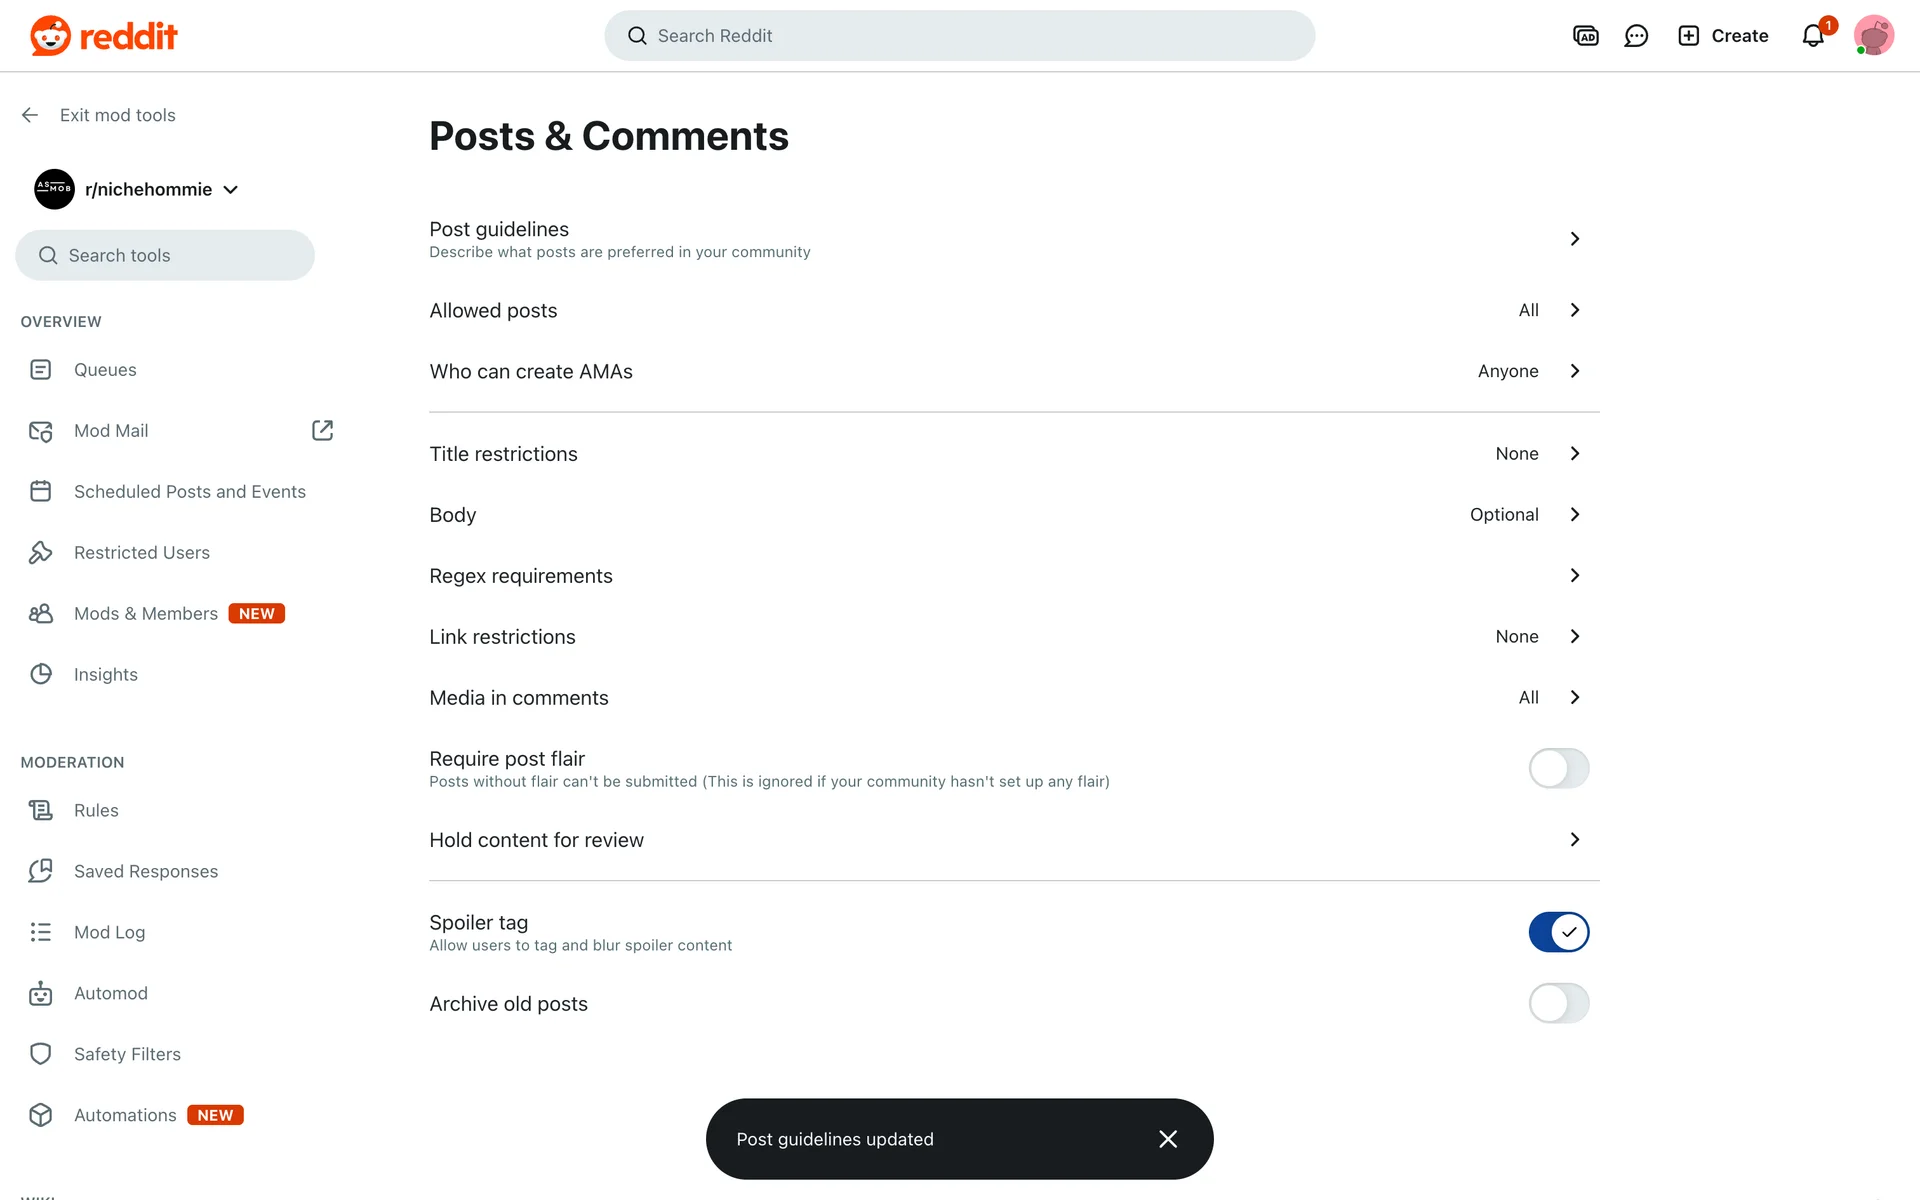1920x1200 pixels.
Task: Enable the Archive old posts toggle
Action: [1558, 1003]
